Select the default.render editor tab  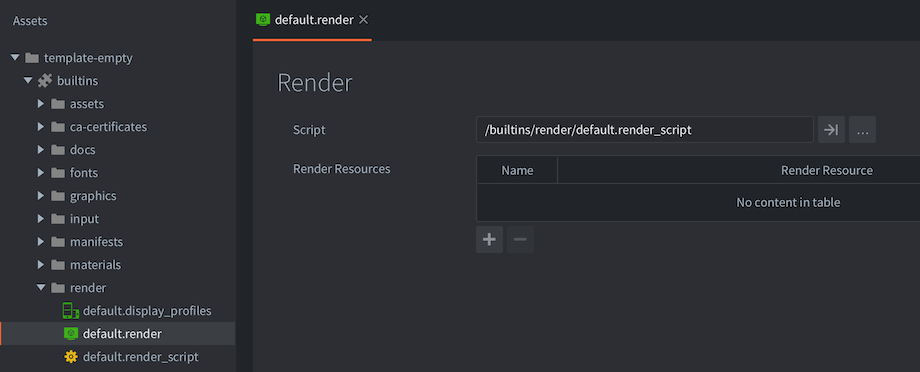coord(312,20)
